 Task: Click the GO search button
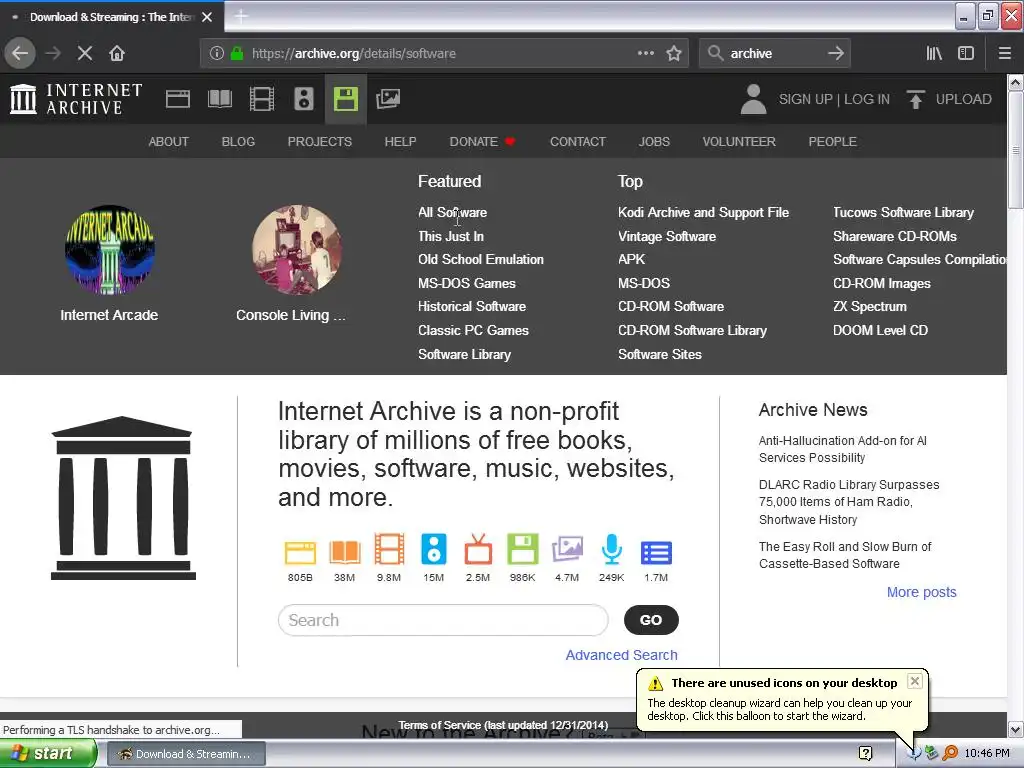(x=651, y=620)
